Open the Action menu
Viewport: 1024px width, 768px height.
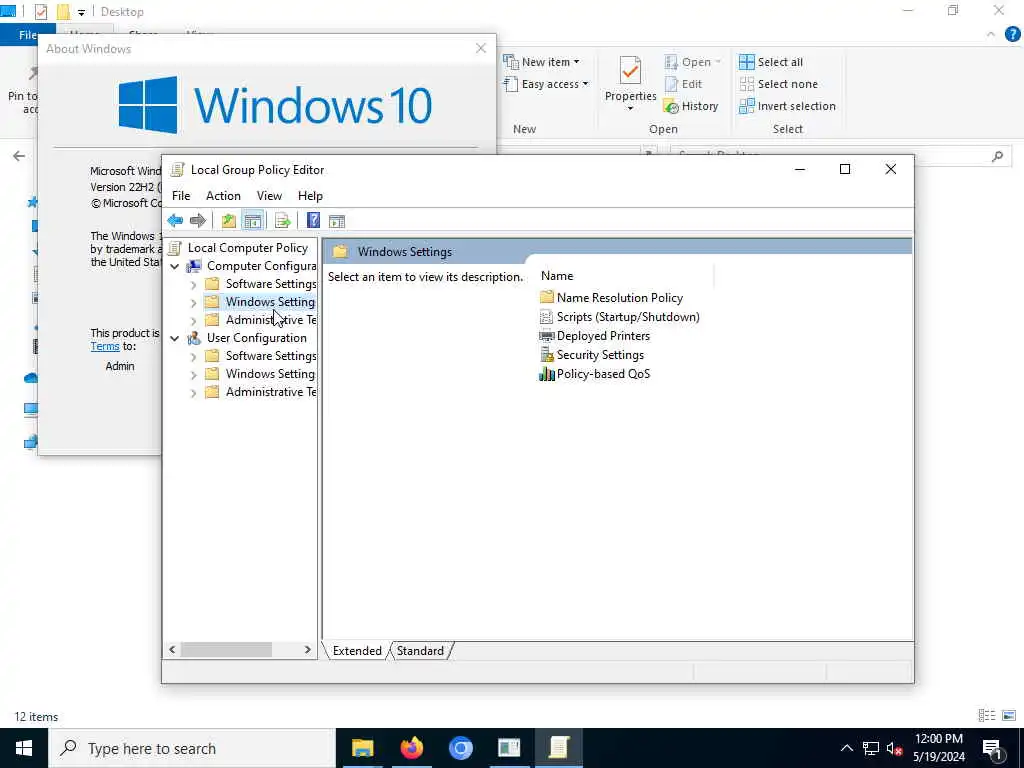point(223,196)
